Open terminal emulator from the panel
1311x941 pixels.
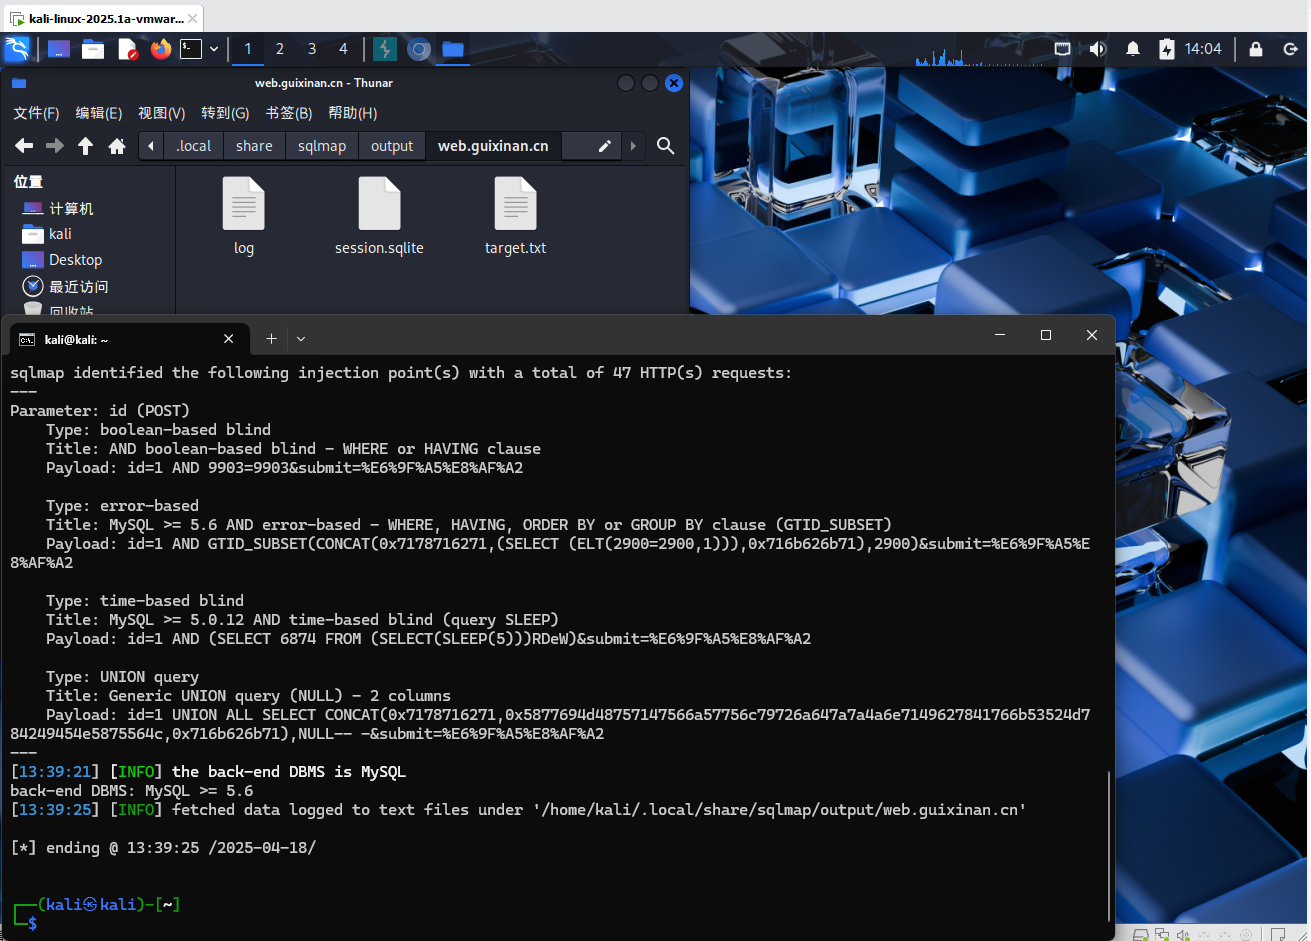coord(191,49)
